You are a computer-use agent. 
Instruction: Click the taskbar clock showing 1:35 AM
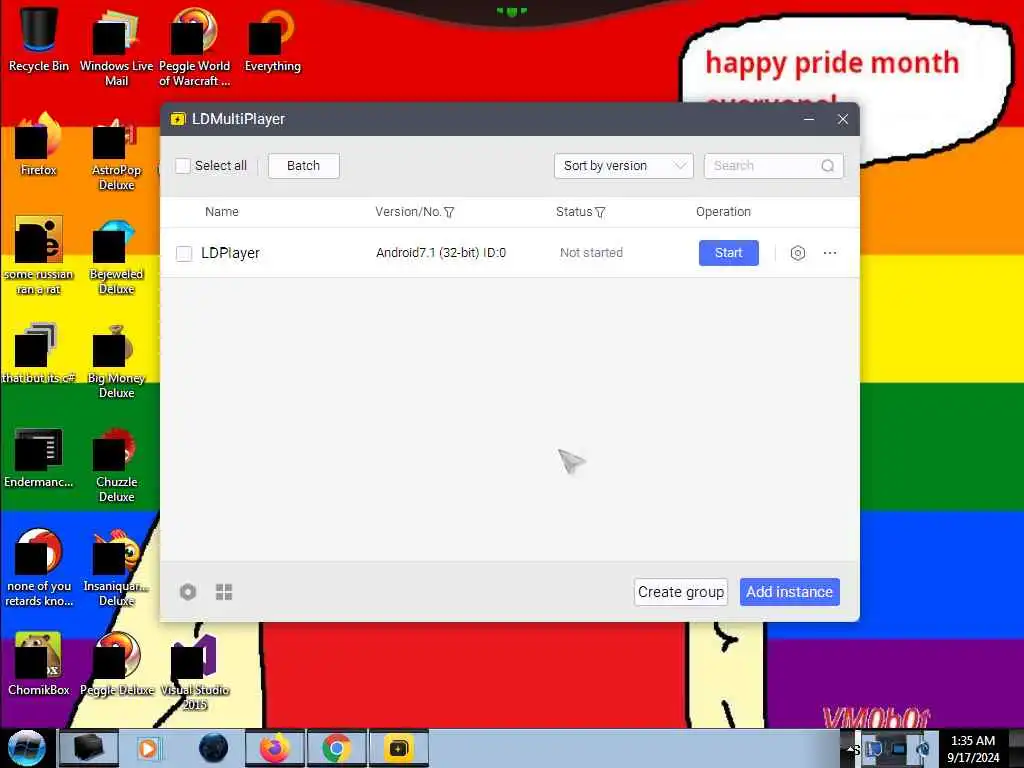point(973,749)
